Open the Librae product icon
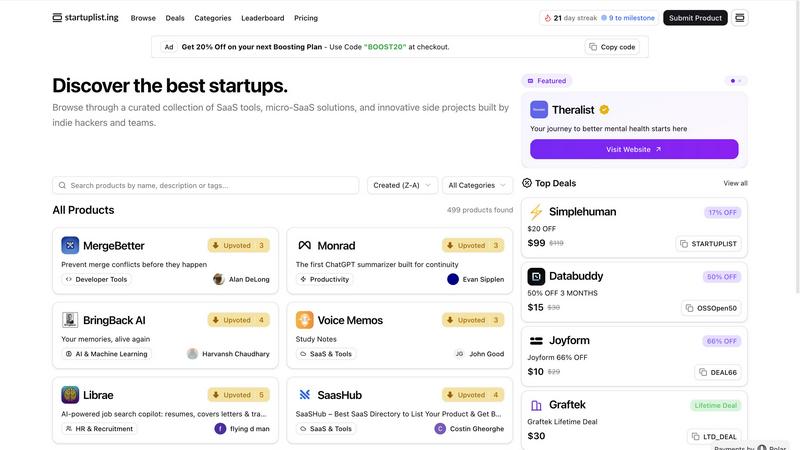The image size is (800, 450). click(70, 395)
